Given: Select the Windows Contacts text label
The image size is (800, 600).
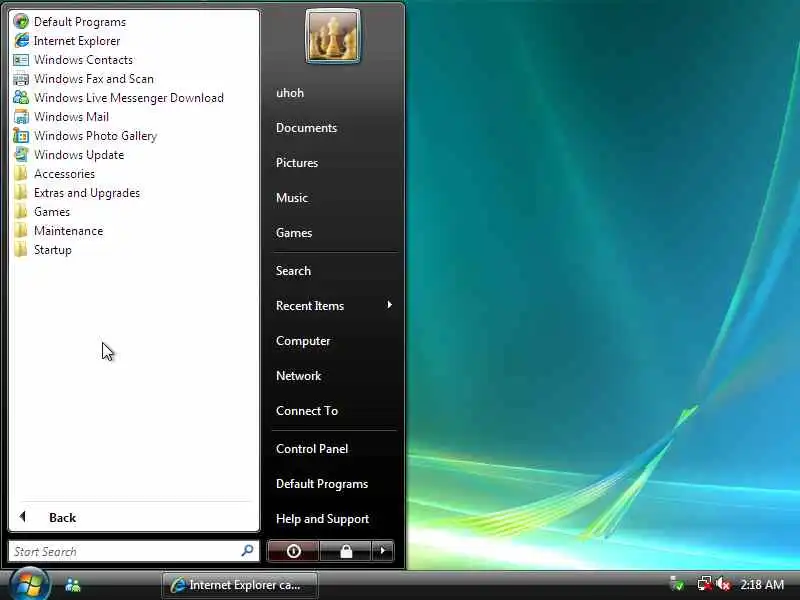Looking at the screenshot, I should click(x=83, y=60).
